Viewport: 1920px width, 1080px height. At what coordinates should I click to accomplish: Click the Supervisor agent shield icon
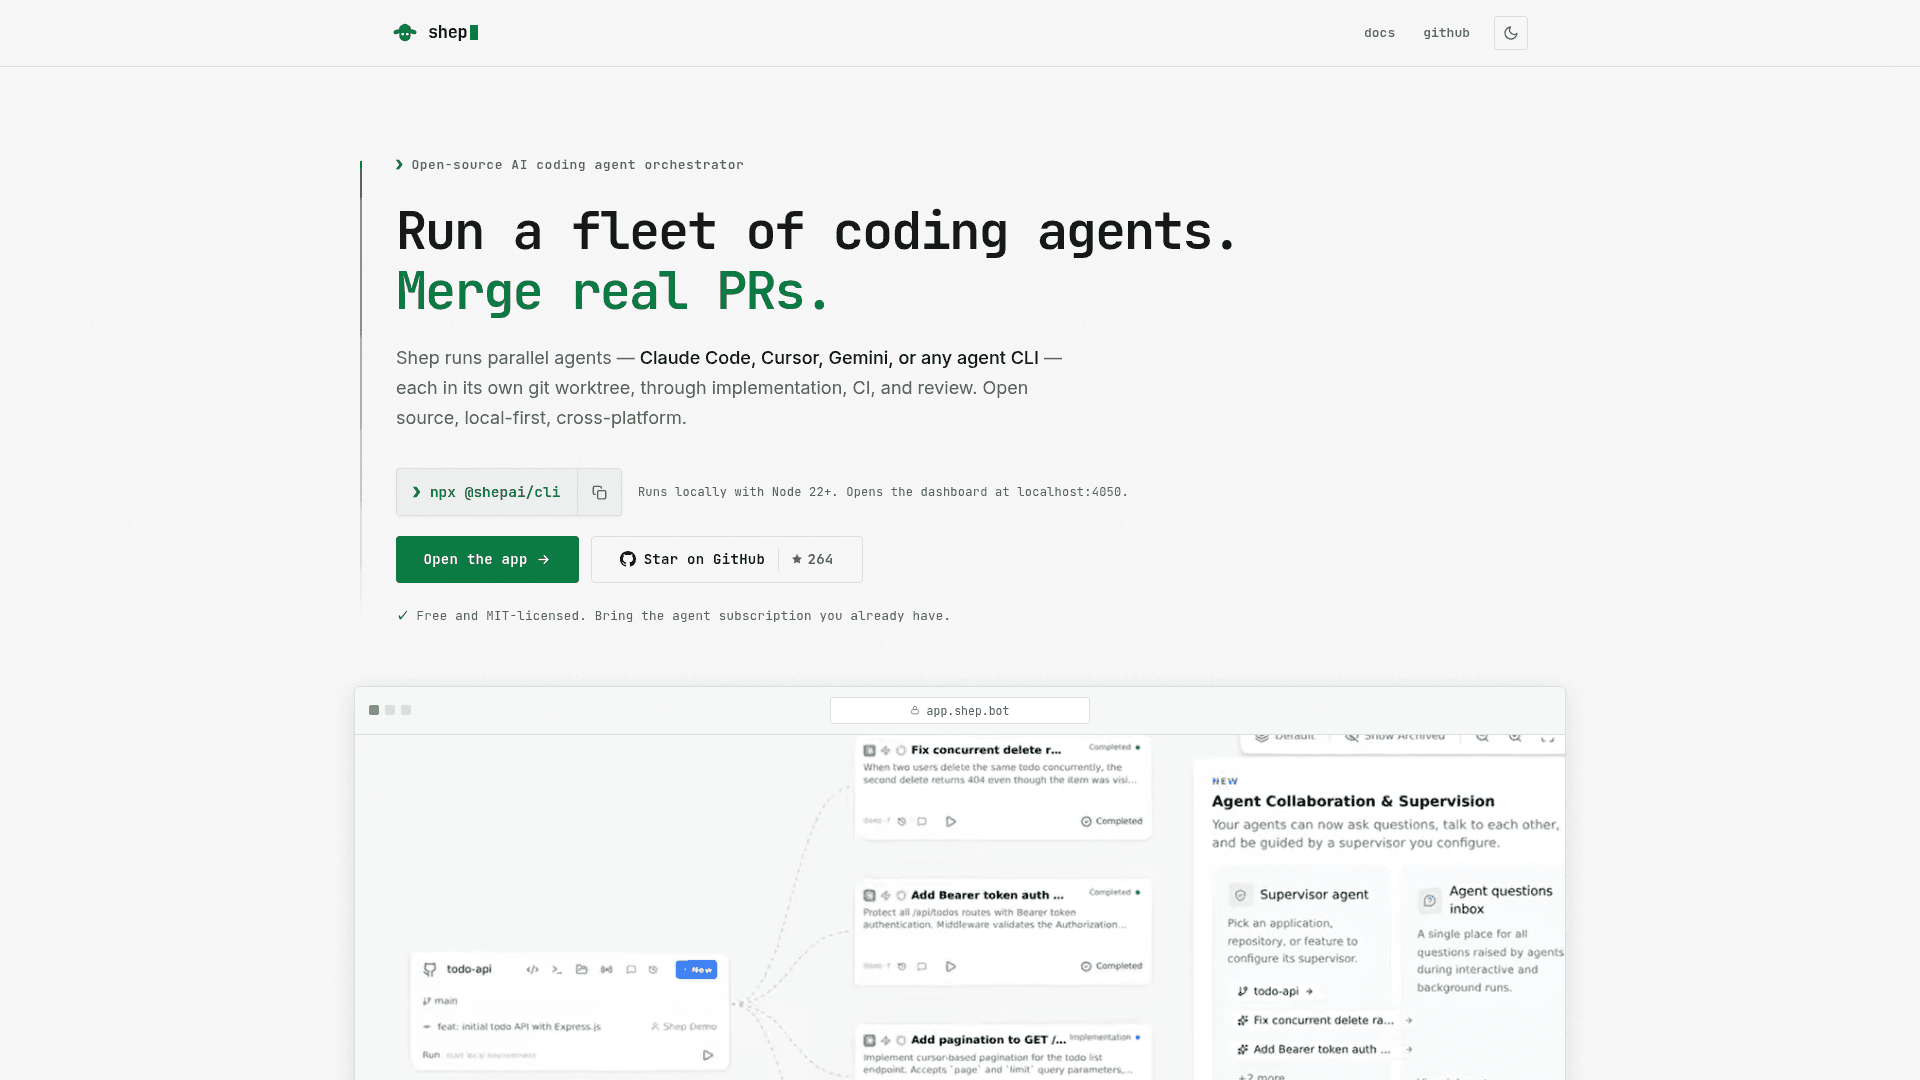1241,895
